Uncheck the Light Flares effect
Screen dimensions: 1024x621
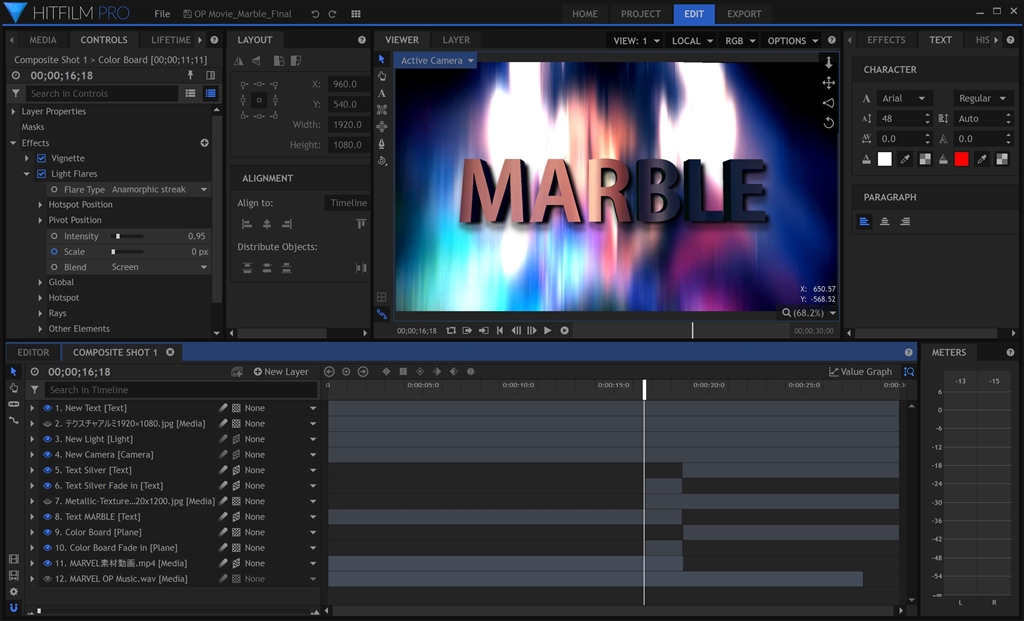[41, 174]
